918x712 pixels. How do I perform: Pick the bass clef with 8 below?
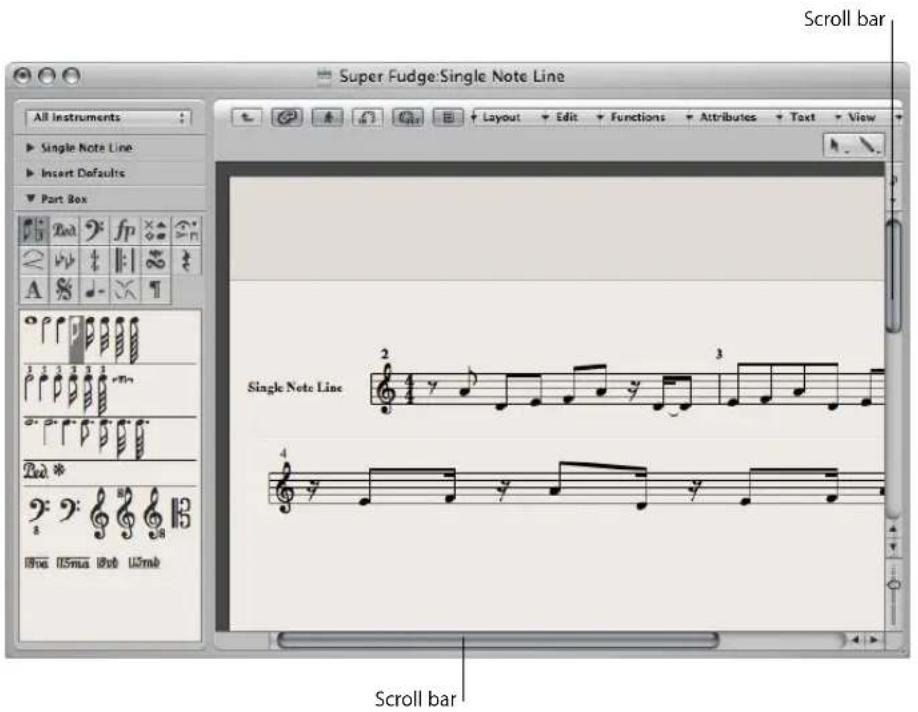[x=38, y=516]
